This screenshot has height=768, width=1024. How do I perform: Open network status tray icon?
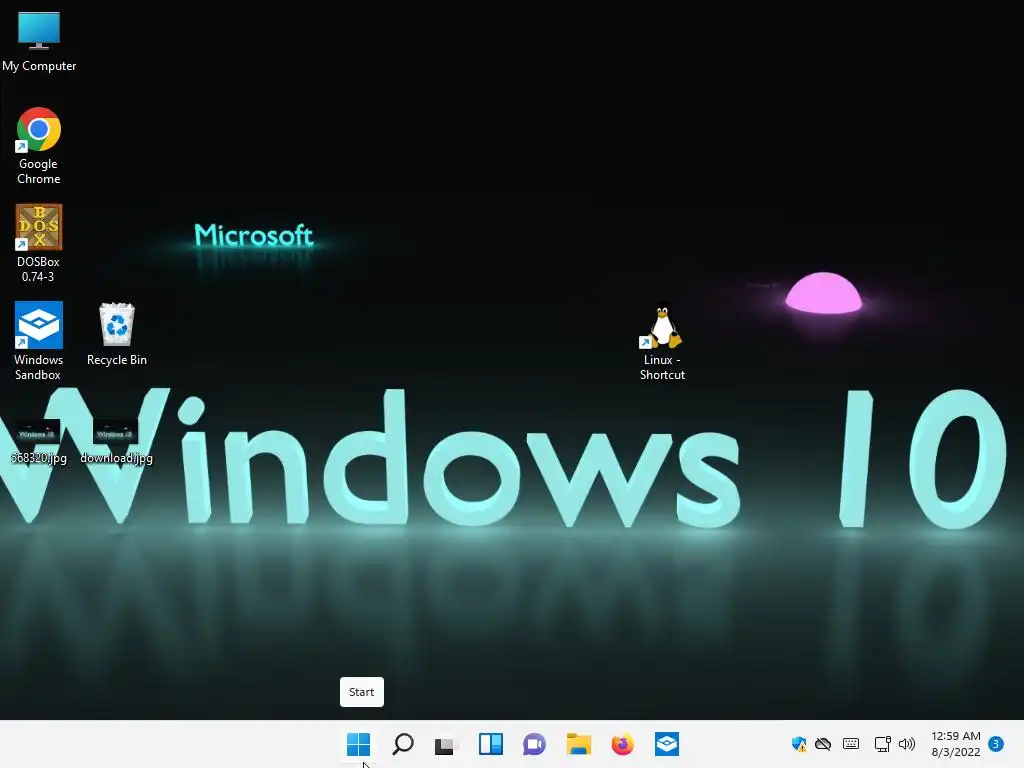tap(882, 744)
